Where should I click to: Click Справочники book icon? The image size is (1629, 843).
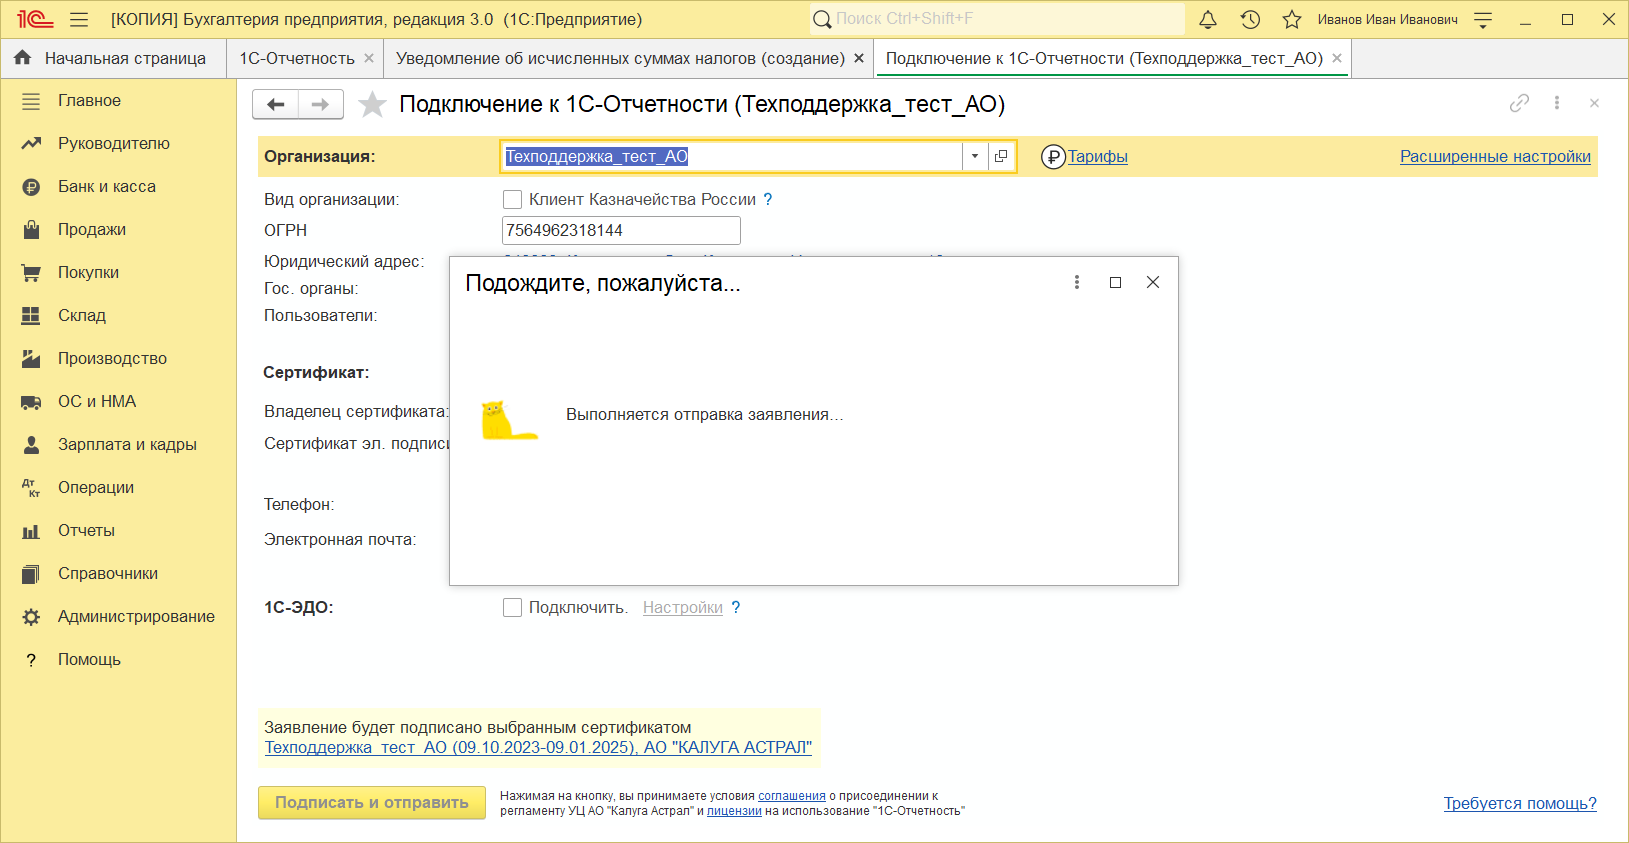[x=31, y=574]
